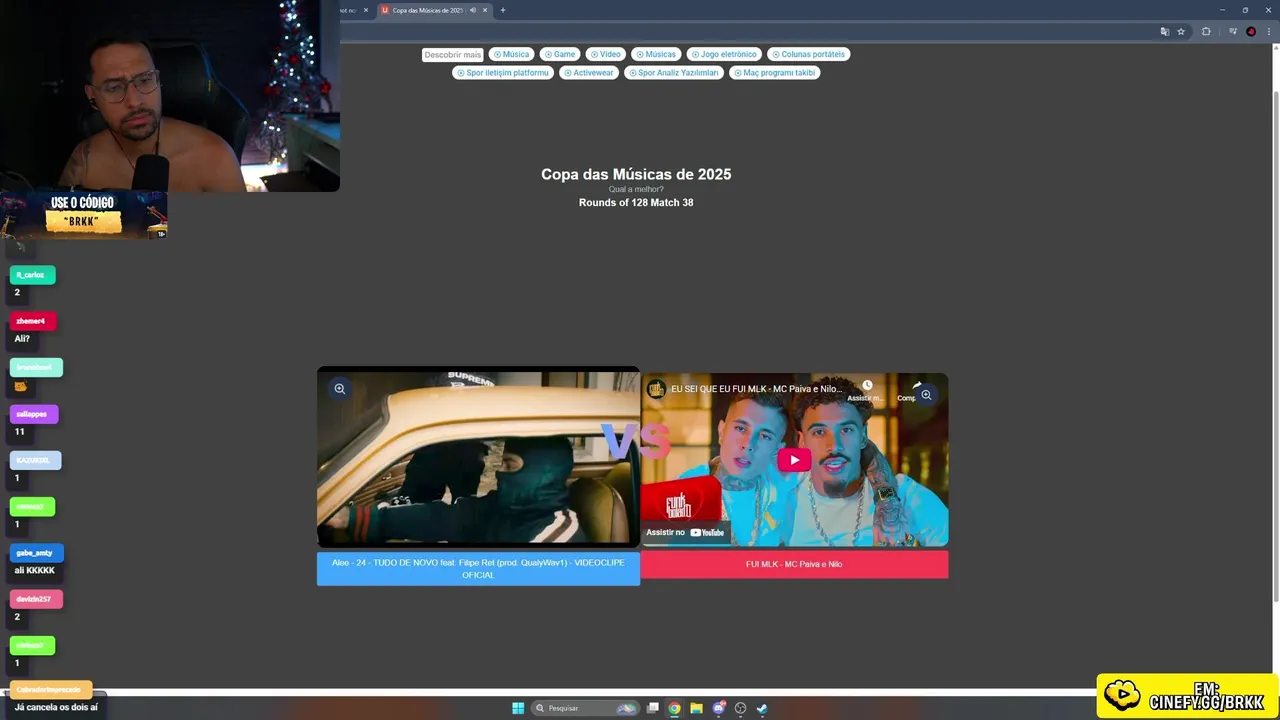Click the Música ad tag
The image size is (1280, 720).
(511, 54)
